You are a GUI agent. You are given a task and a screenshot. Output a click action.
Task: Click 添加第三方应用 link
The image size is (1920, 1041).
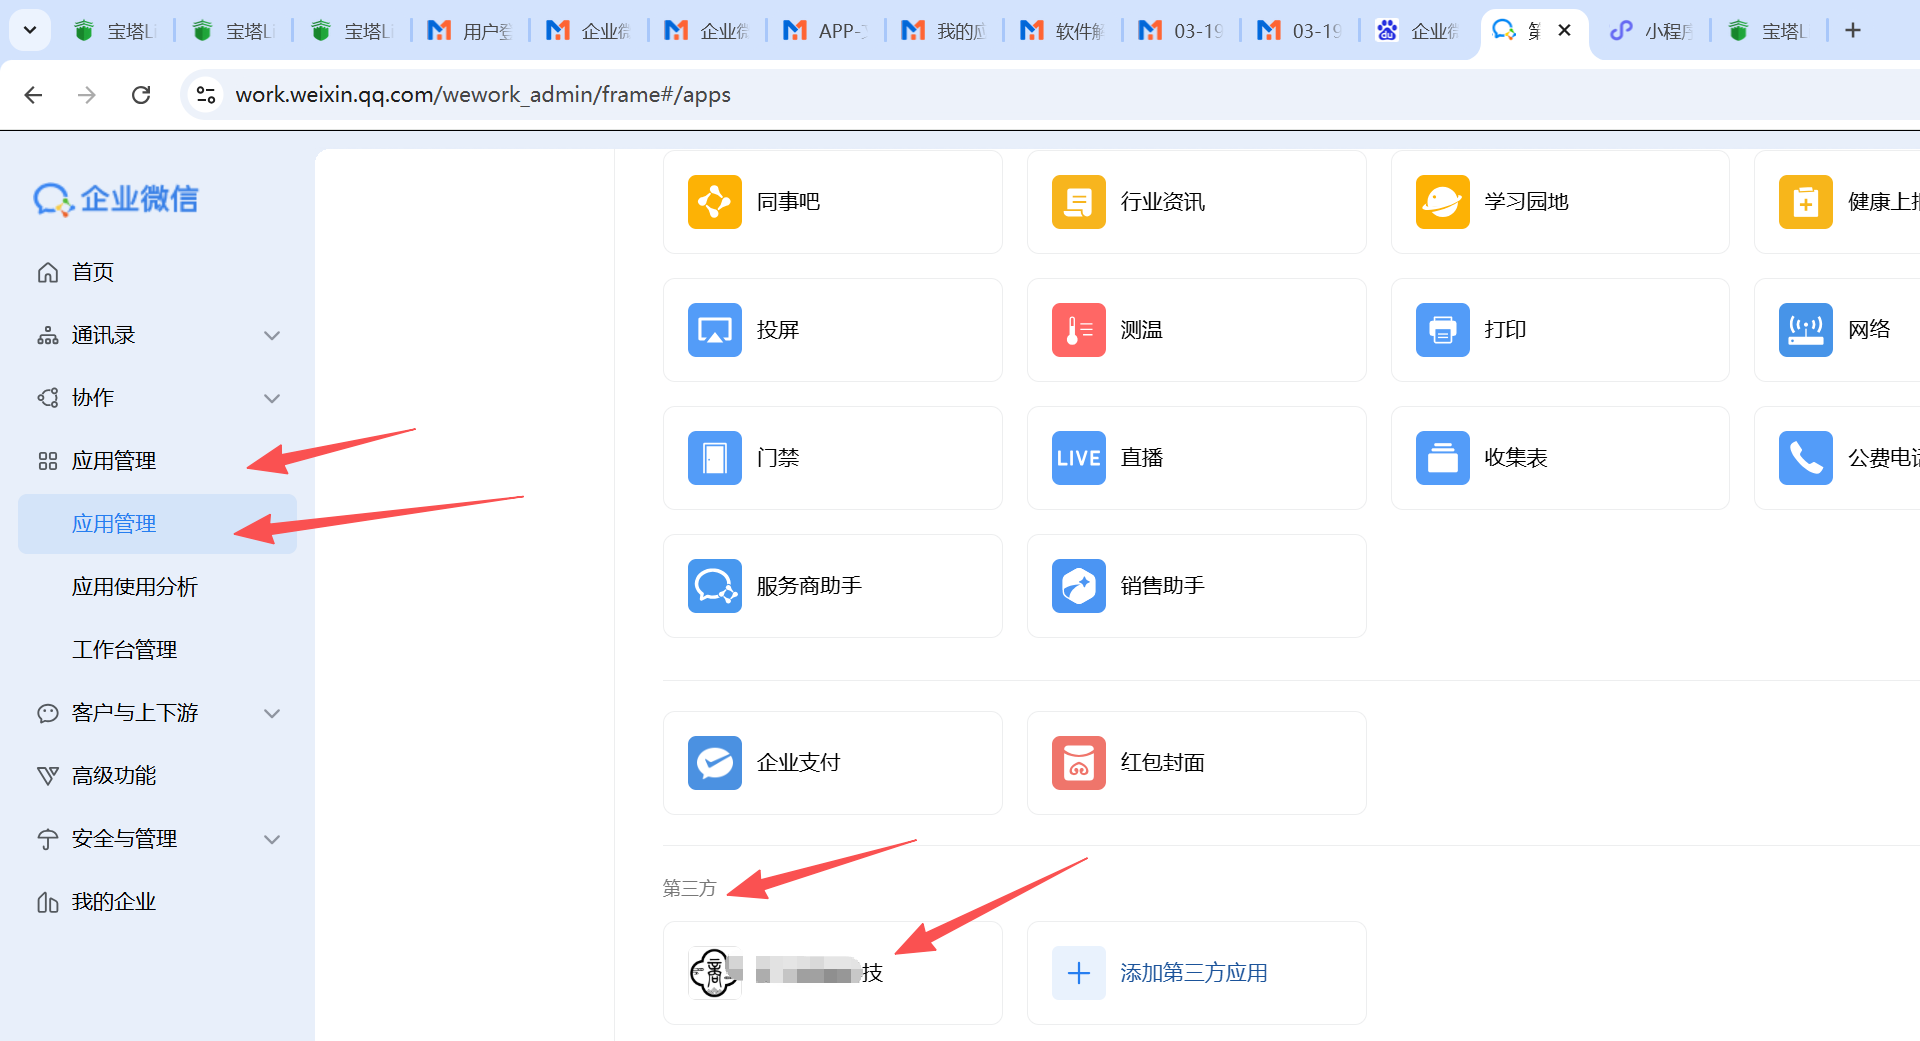tap(1193, 973)
